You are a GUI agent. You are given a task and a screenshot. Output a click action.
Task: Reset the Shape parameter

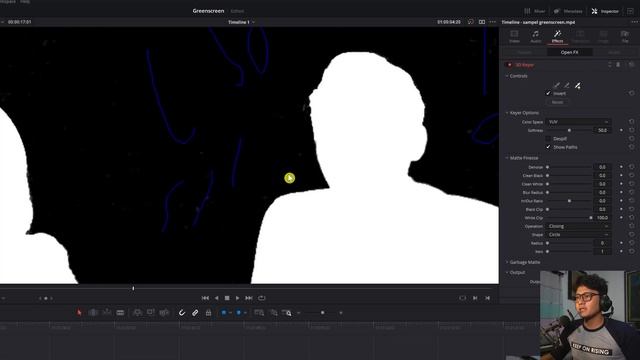click(631, 235)
